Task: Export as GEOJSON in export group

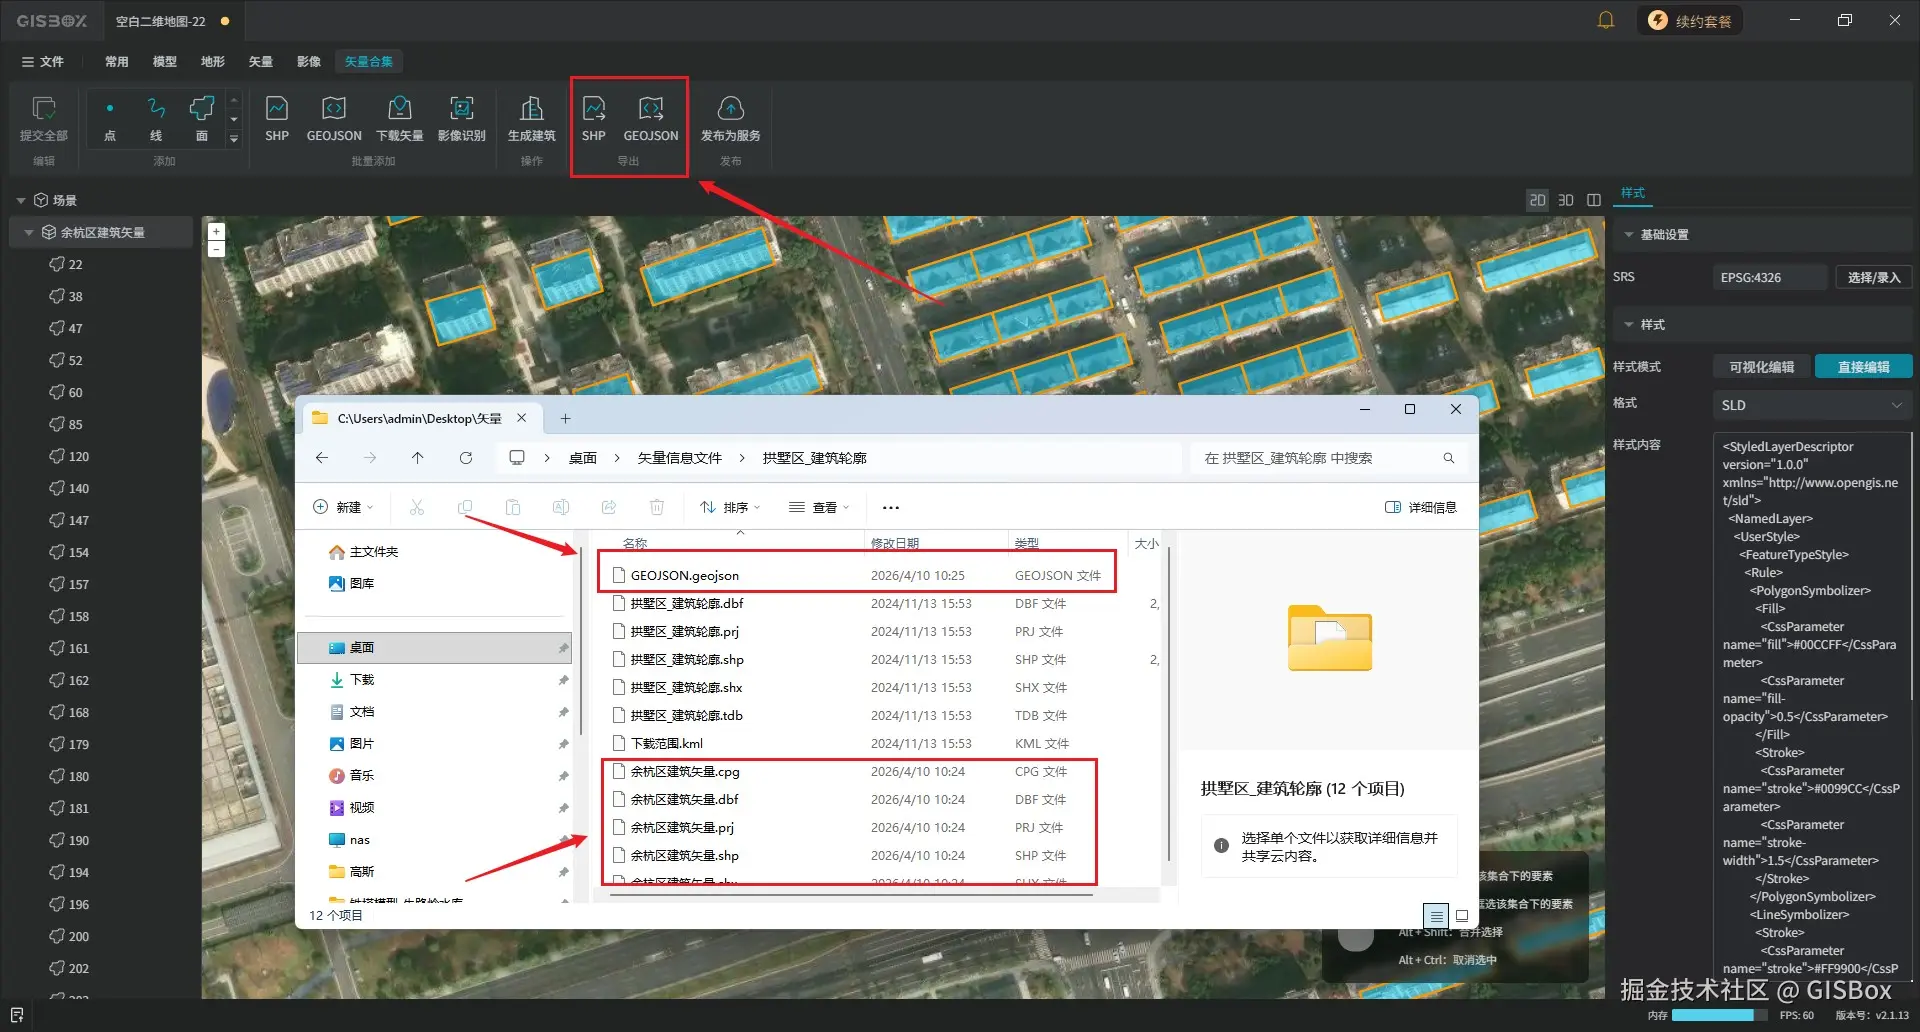Action: click(651, 118)
